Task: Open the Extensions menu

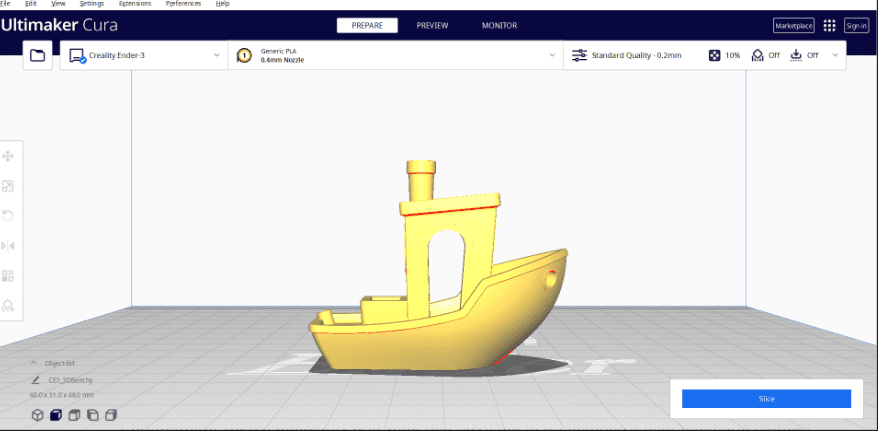Action: (135, 3)
